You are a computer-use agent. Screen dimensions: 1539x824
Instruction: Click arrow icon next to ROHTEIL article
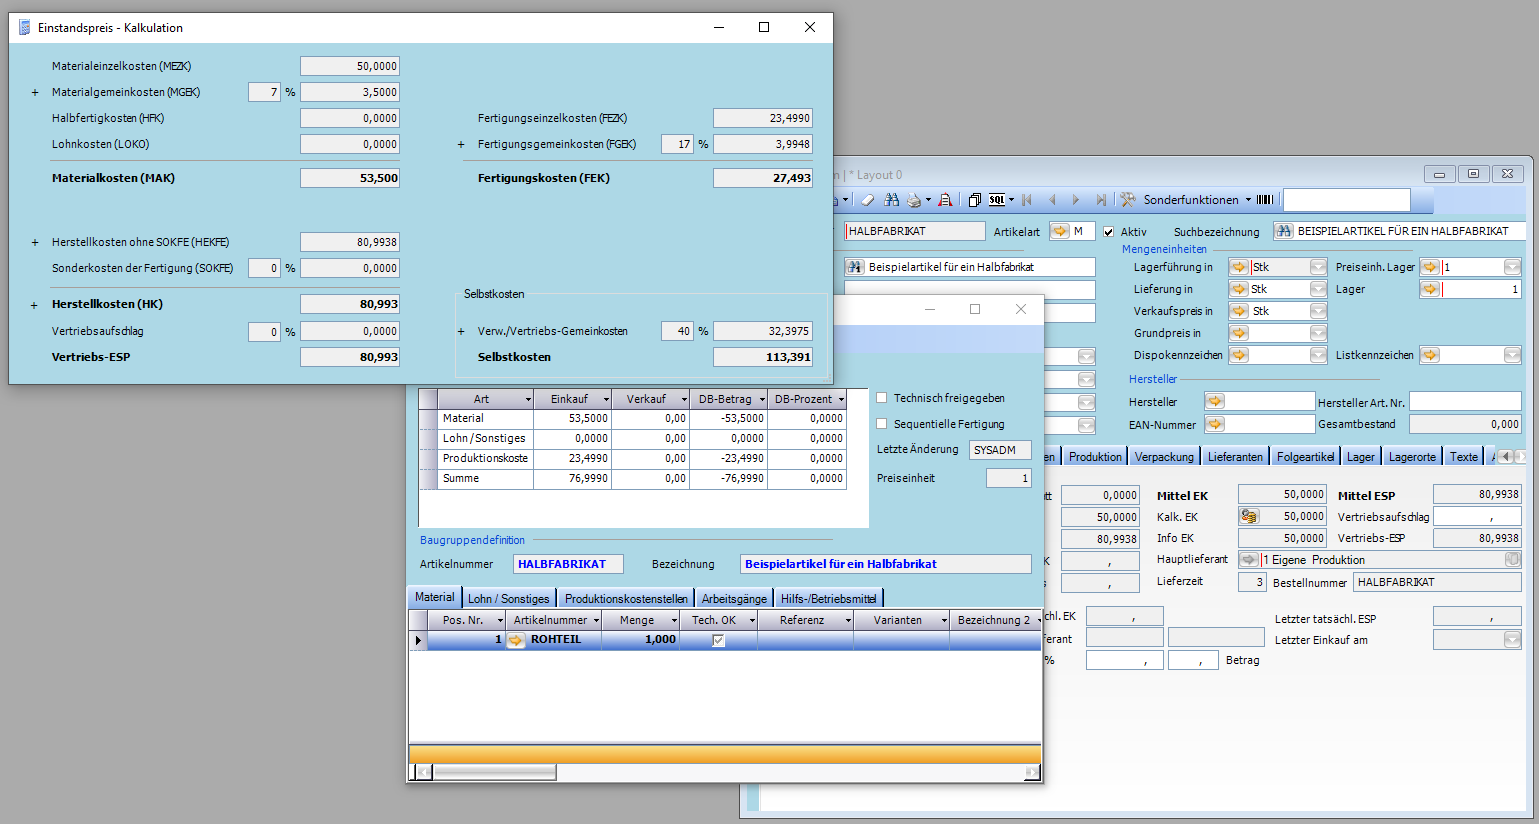pos(516,640)
